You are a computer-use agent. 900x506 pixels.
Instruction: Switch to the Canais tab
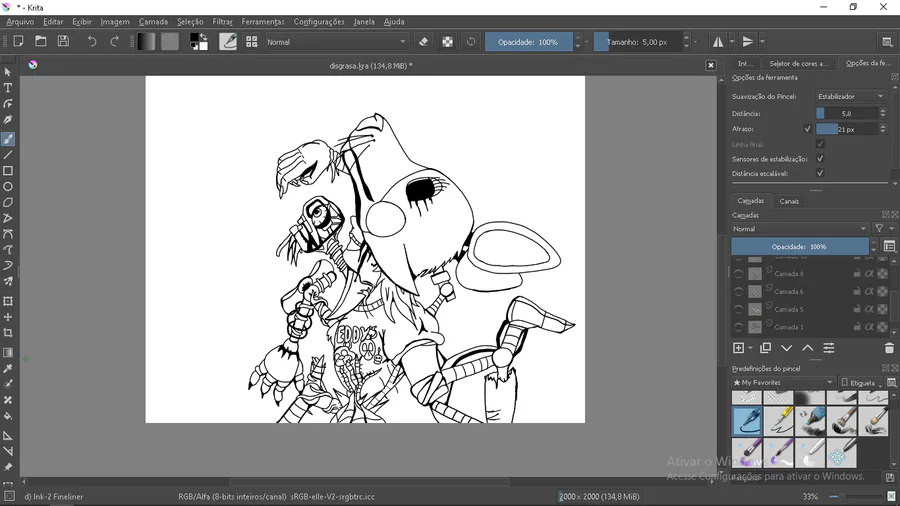tap(789, 201)
